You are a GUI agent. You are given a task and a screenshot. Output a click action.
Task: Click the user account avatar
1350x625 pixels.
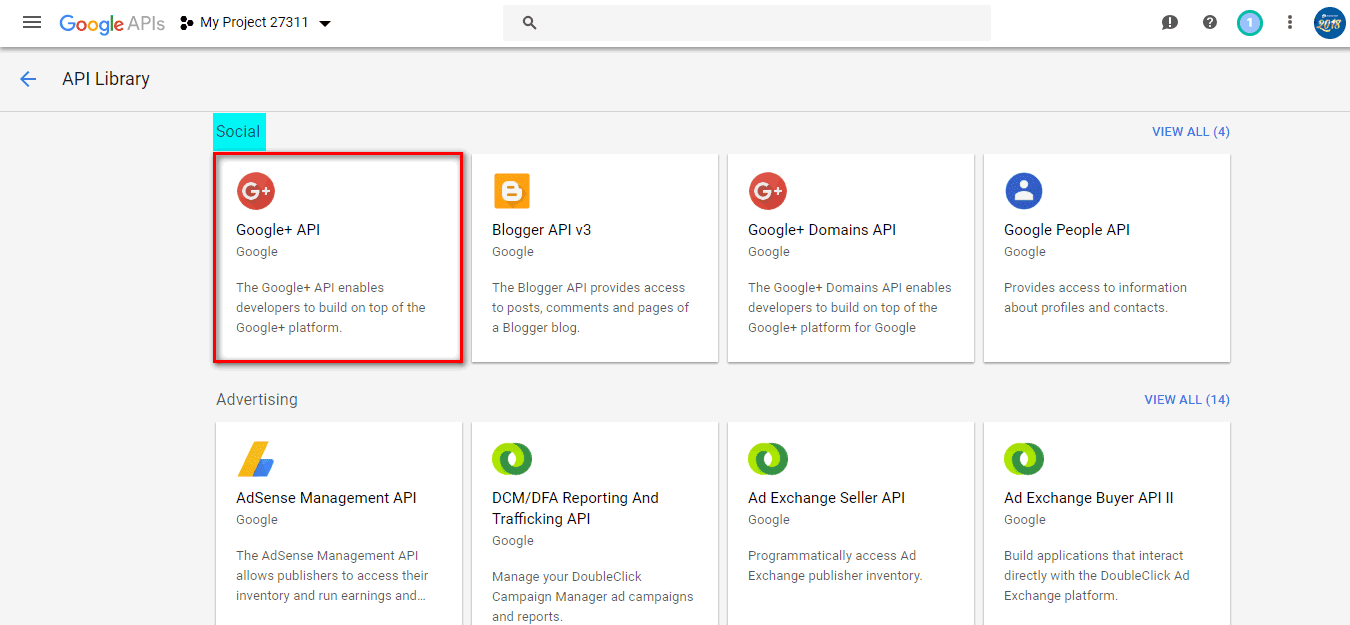[1329, 22]
